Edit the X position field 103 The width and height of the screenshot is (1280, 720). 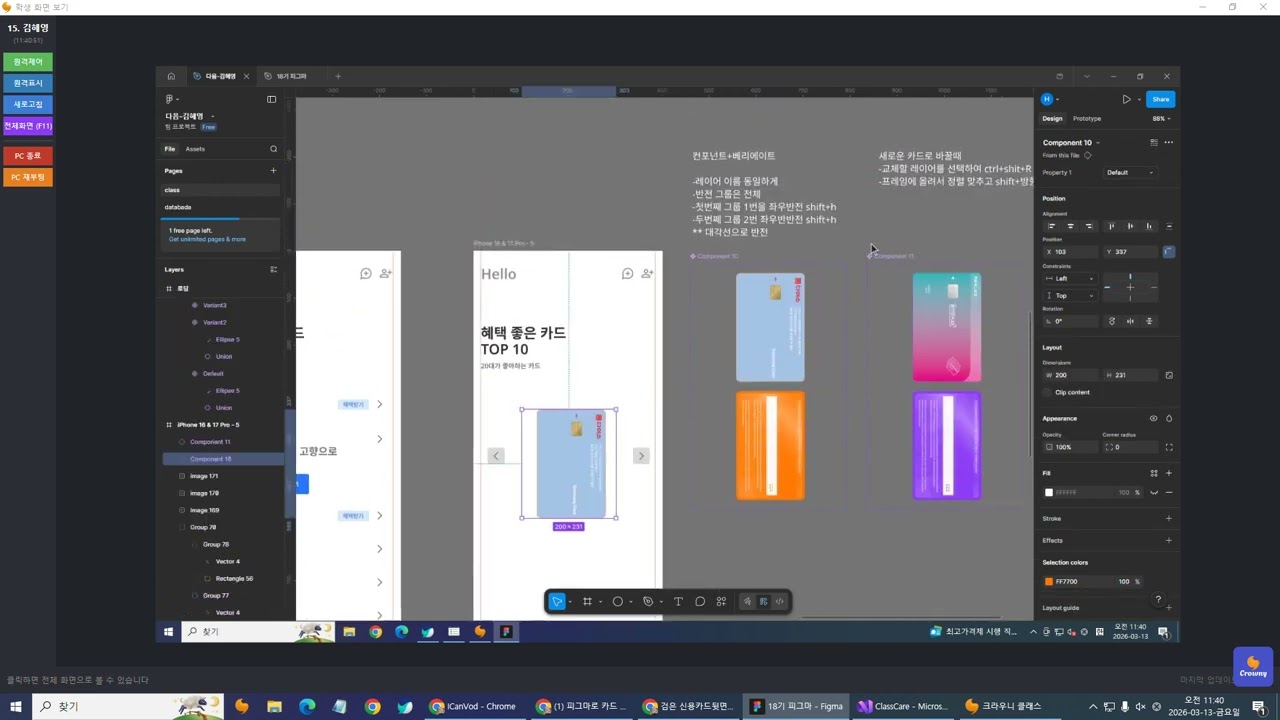tap(1071, 251)
